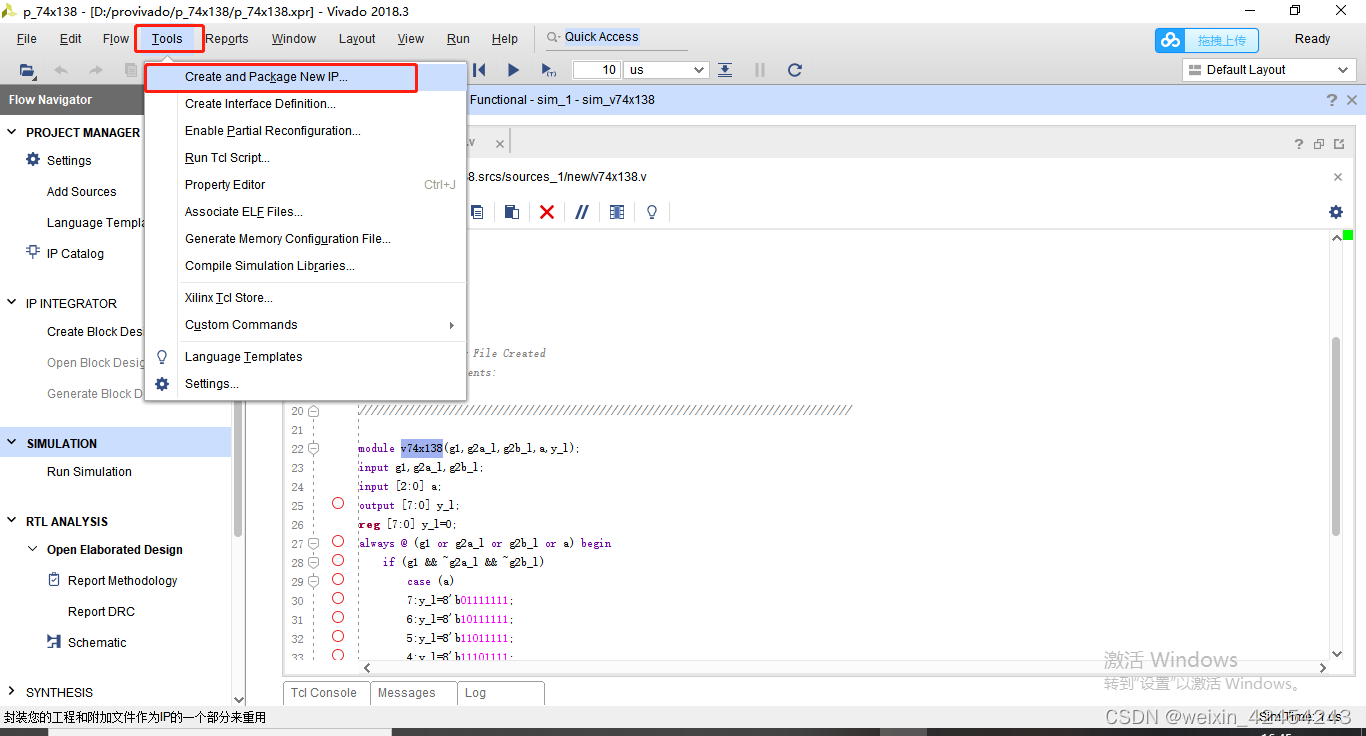Open editor settings gear icon
This screenshot has height=736, width=1366.
[x=1335, y=212]
